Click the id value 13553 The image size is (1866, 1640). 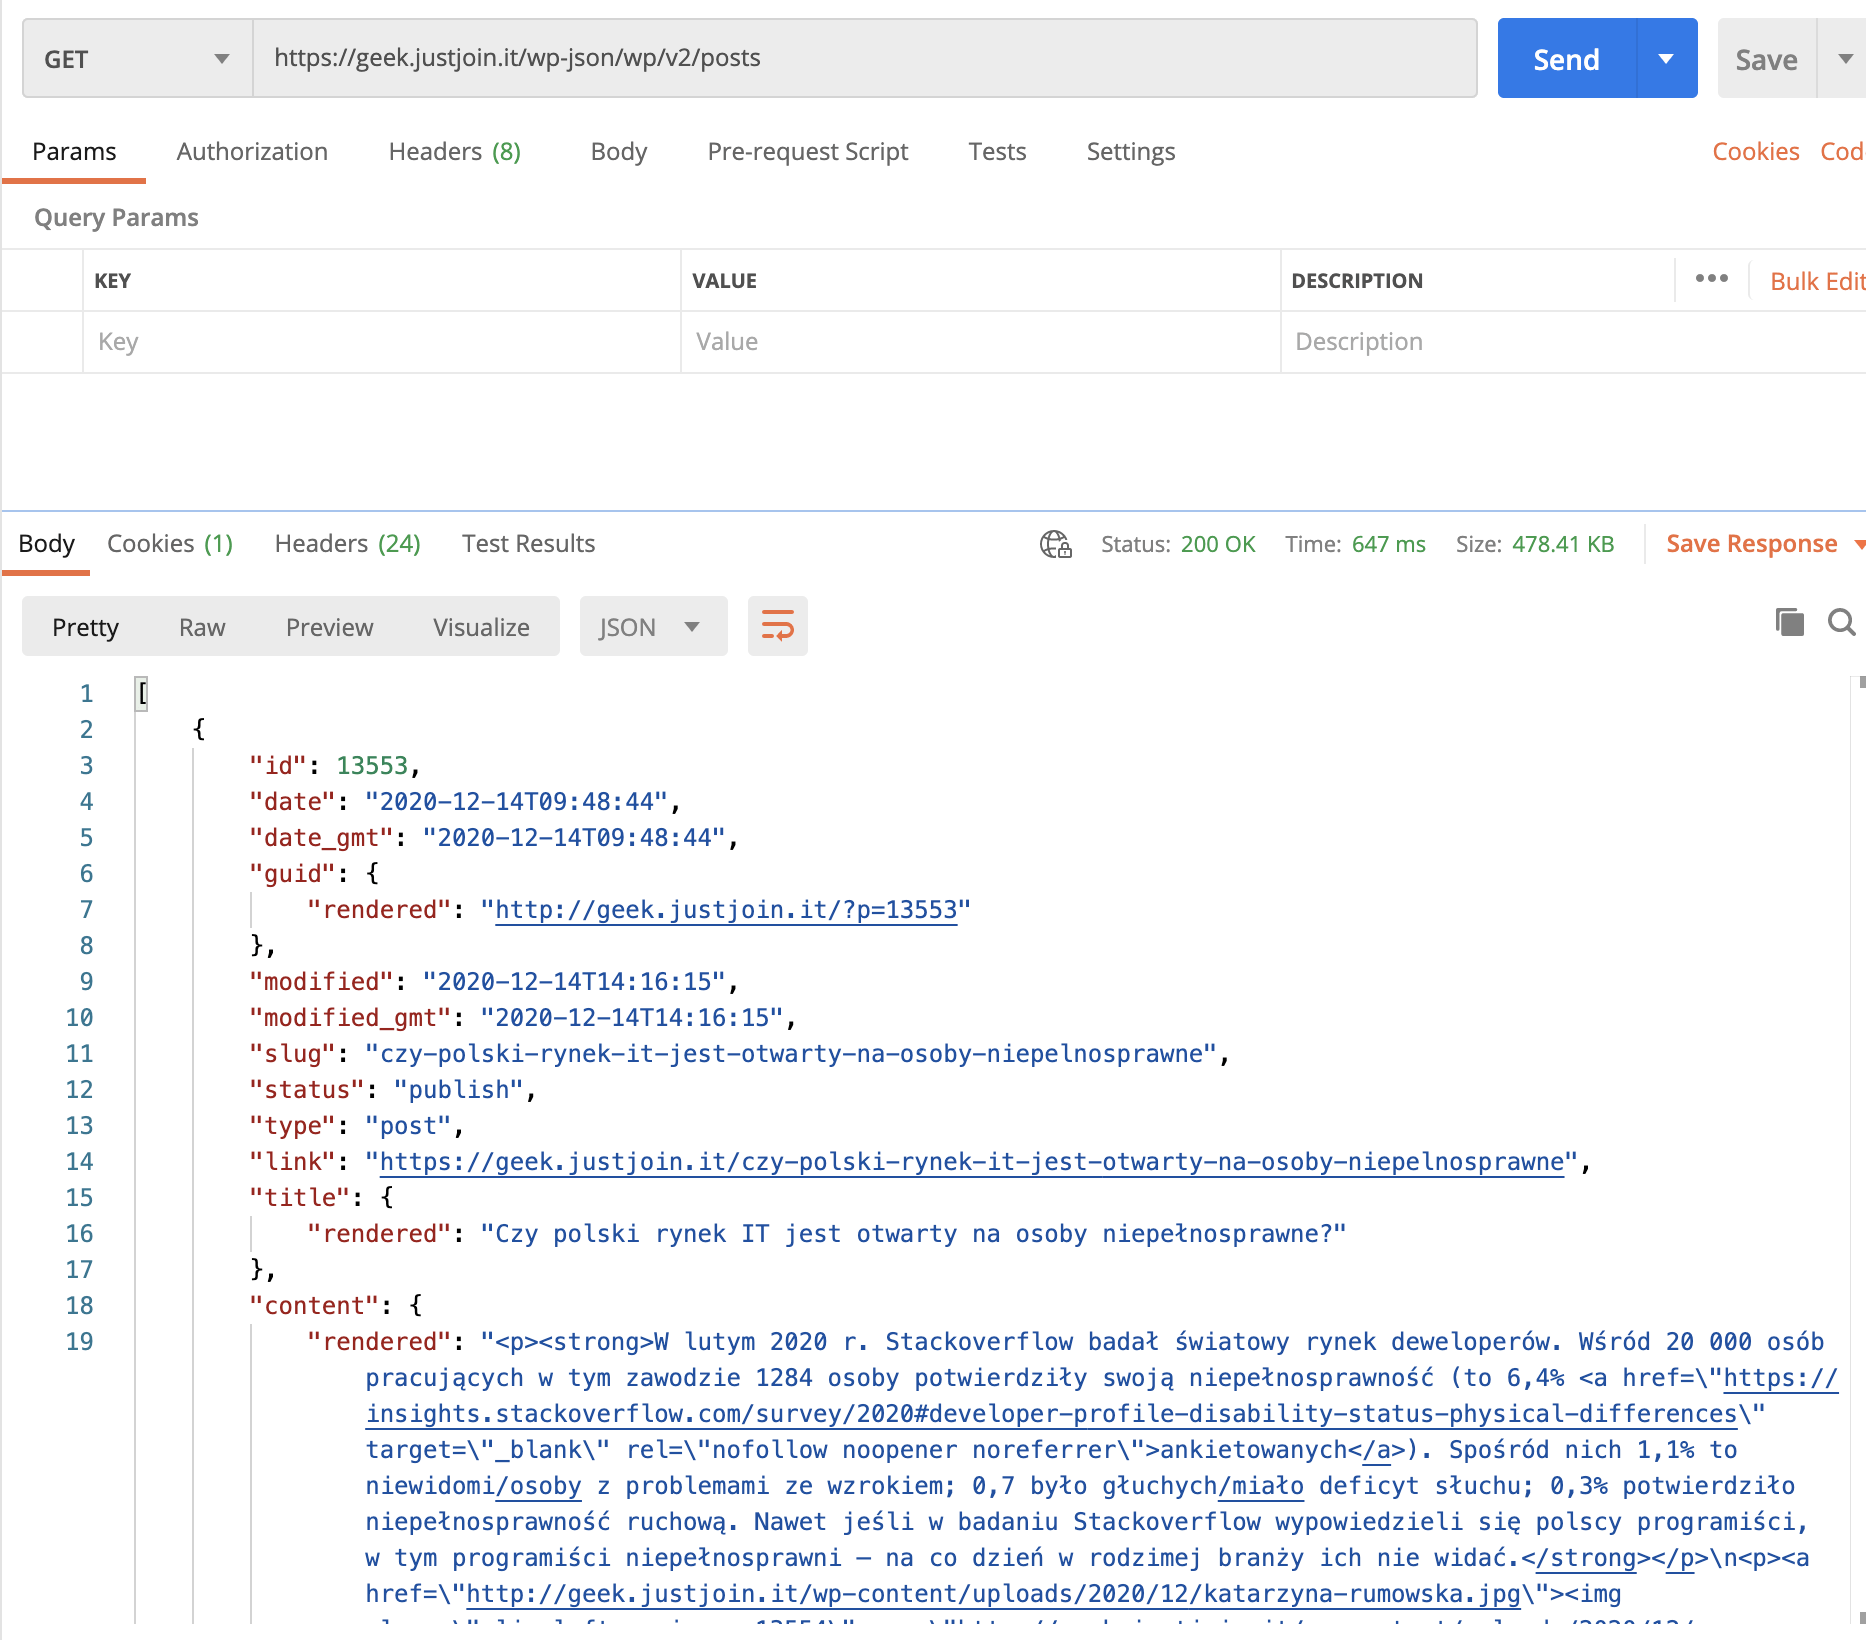tap(372, 766)
